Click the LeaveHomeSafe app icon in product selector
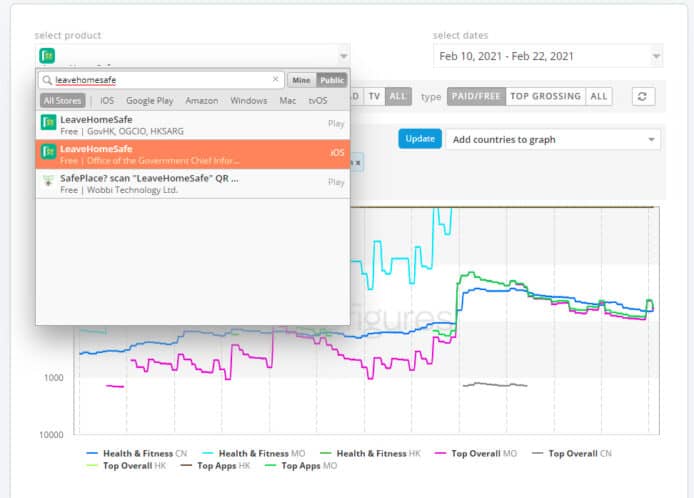Viewport: 694px width, 498px height. (x=47, y=56)
